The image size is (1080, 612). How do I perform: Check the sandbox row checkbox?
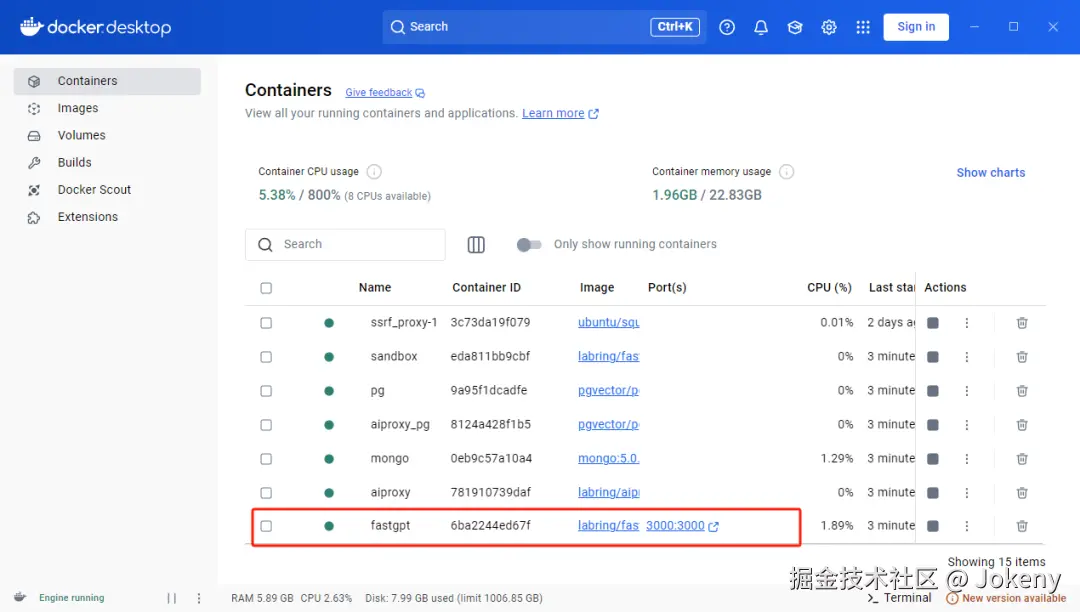coord(266,357)
